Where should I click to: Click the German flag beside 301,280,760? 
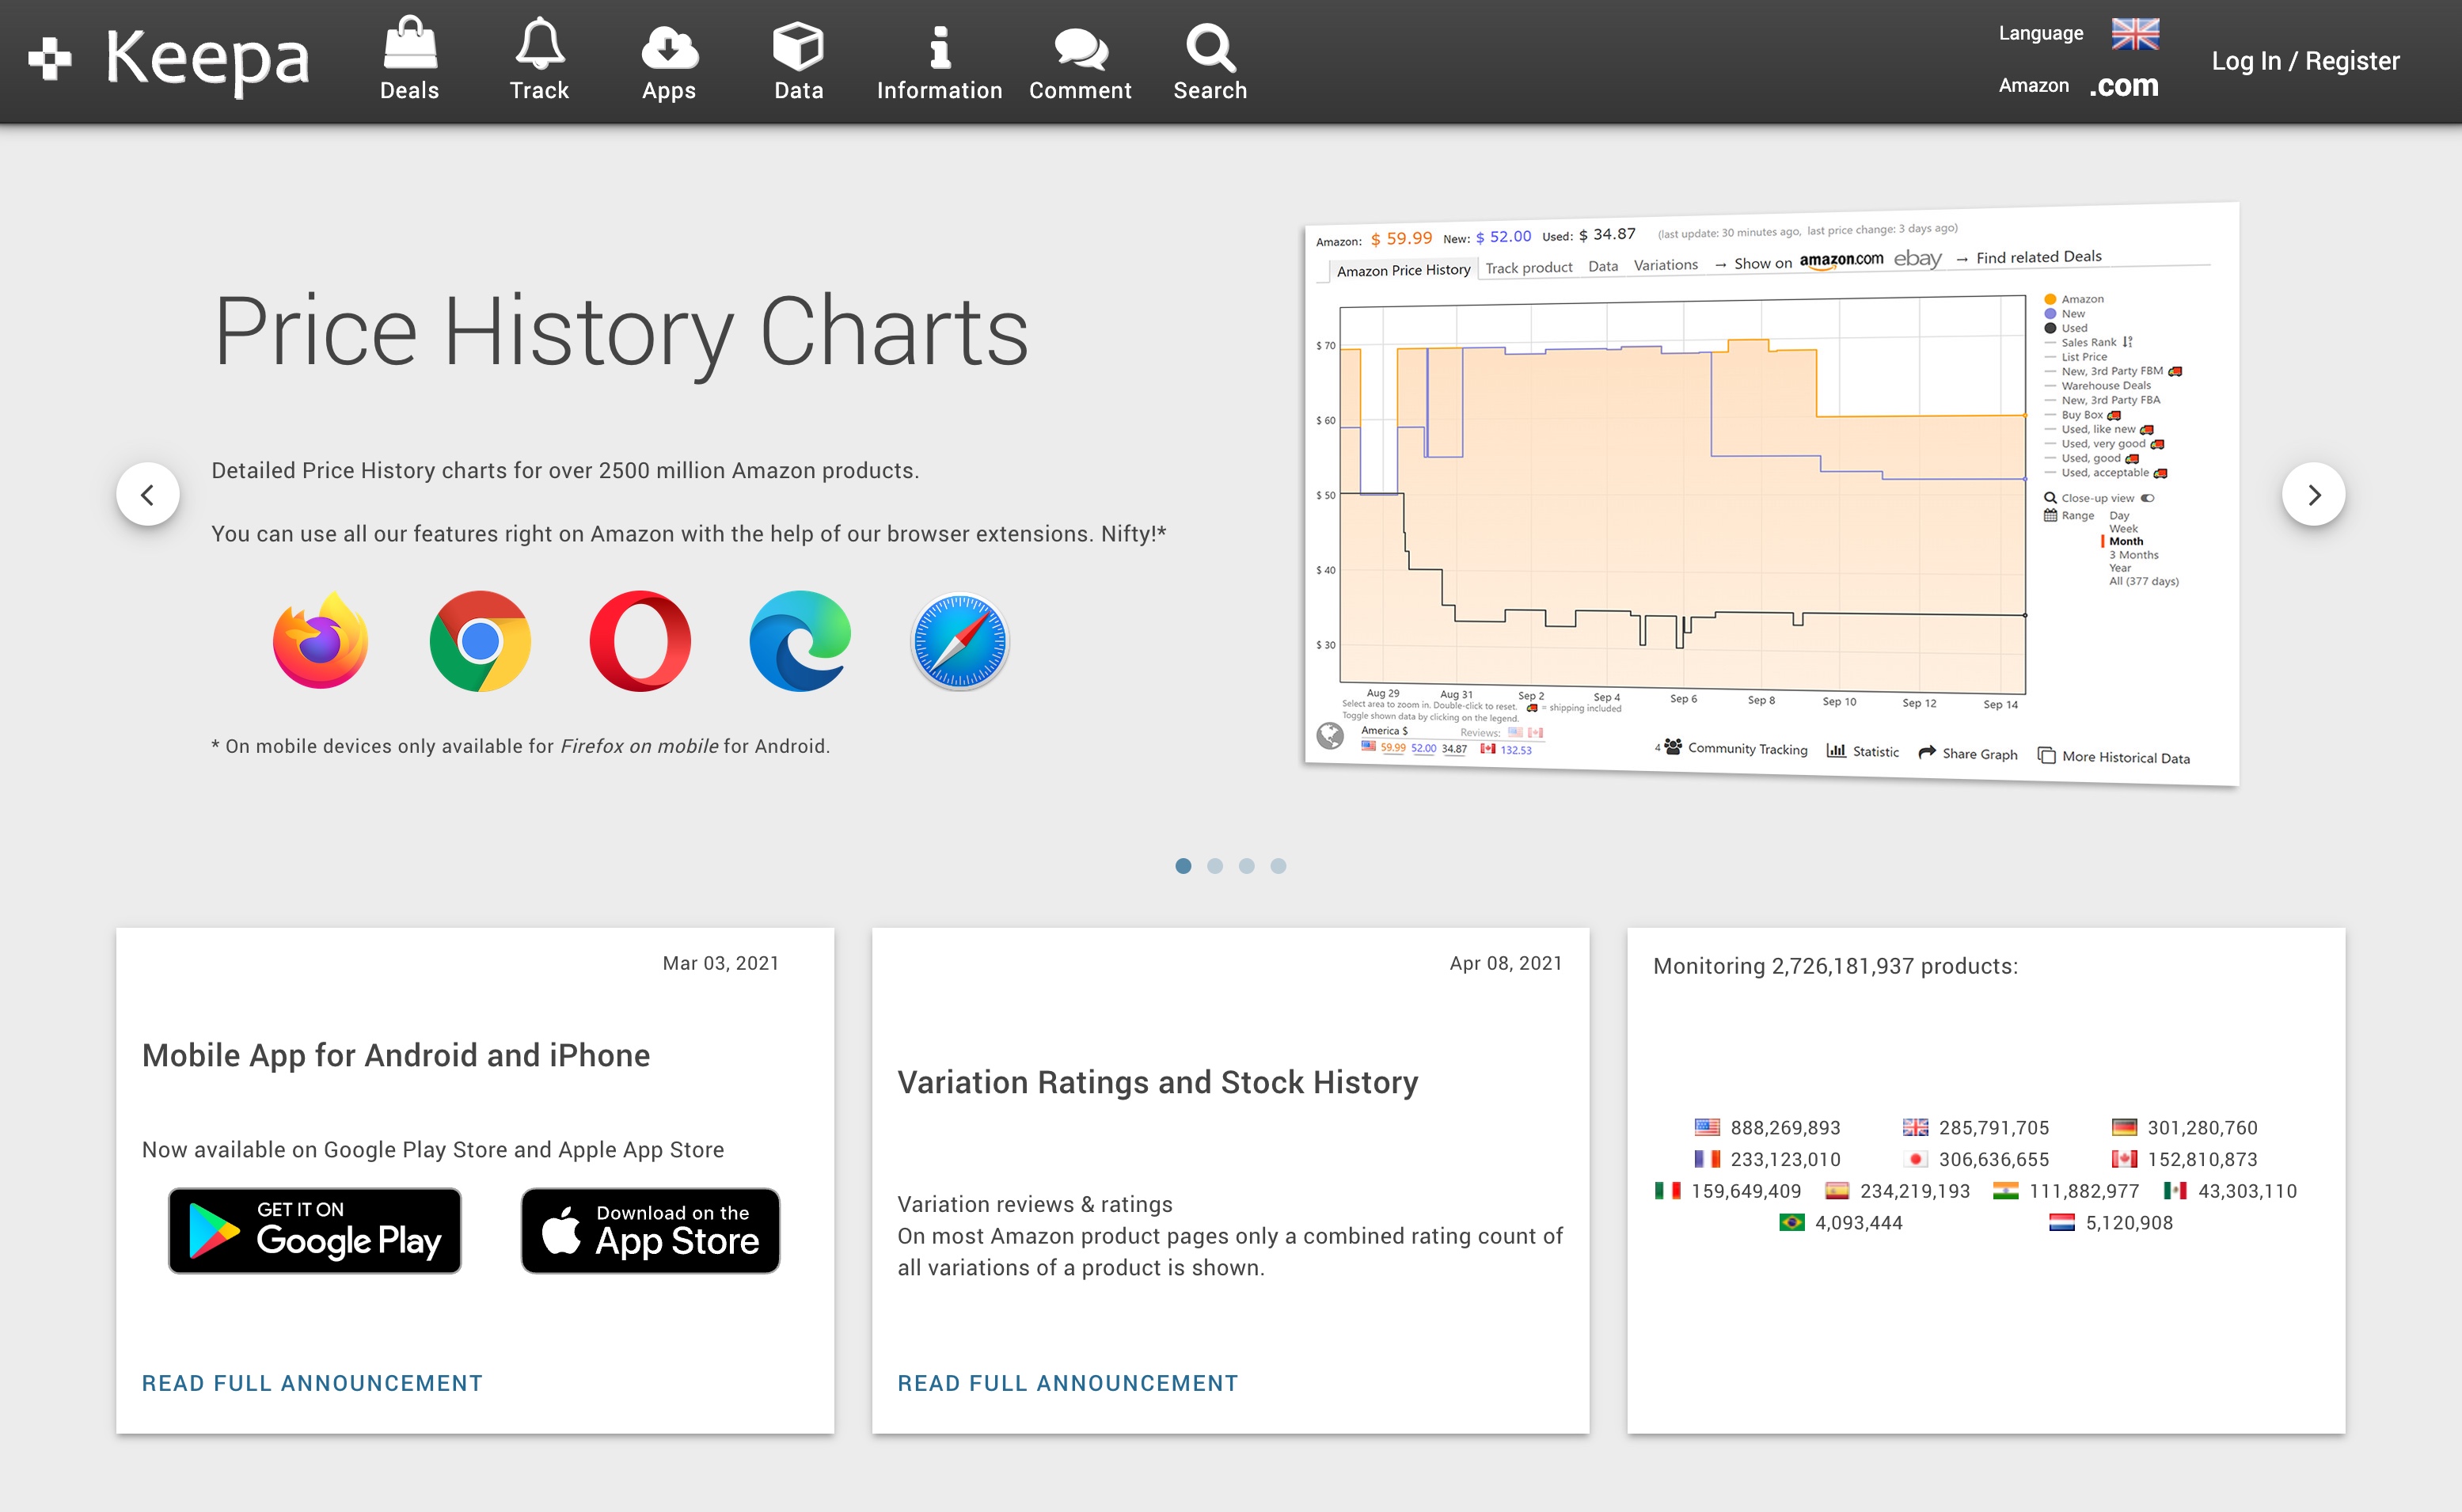tap(2124, 1127)
